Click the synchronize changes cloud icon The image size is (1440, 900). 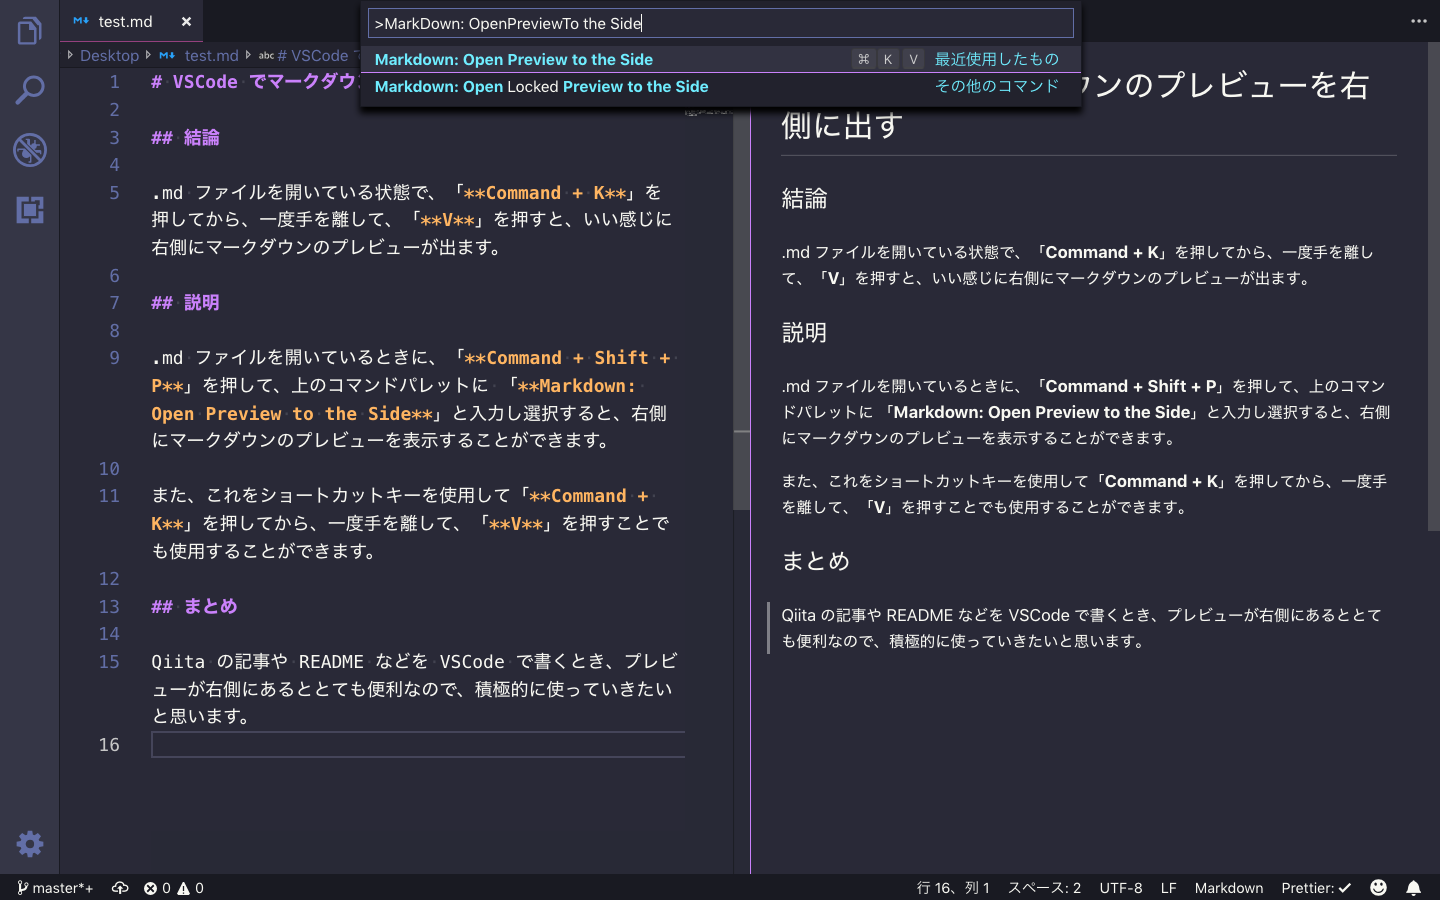coord(120,887)
